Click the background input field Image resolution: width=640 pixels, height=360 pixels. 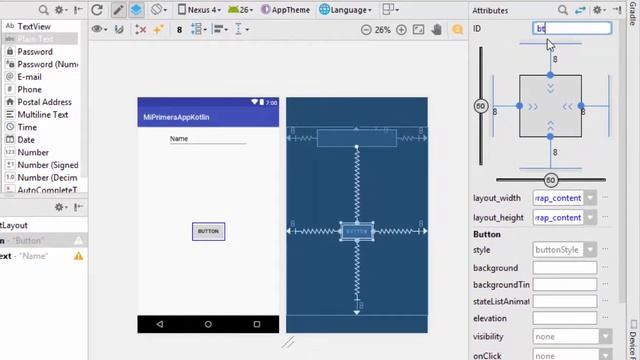pos(565,268)
